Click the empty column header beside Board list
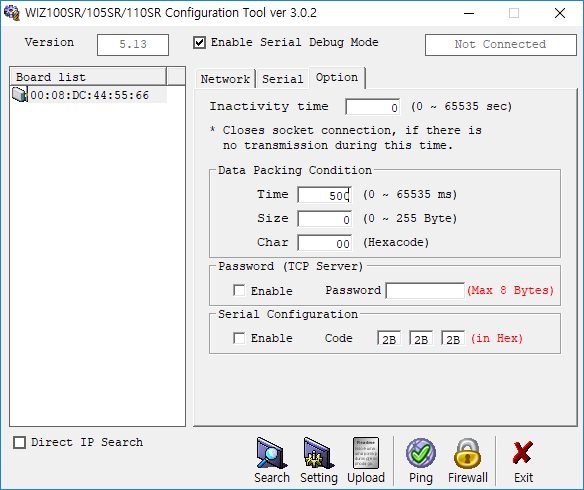This screenshot has height=490, width=584. pos(176,77)
